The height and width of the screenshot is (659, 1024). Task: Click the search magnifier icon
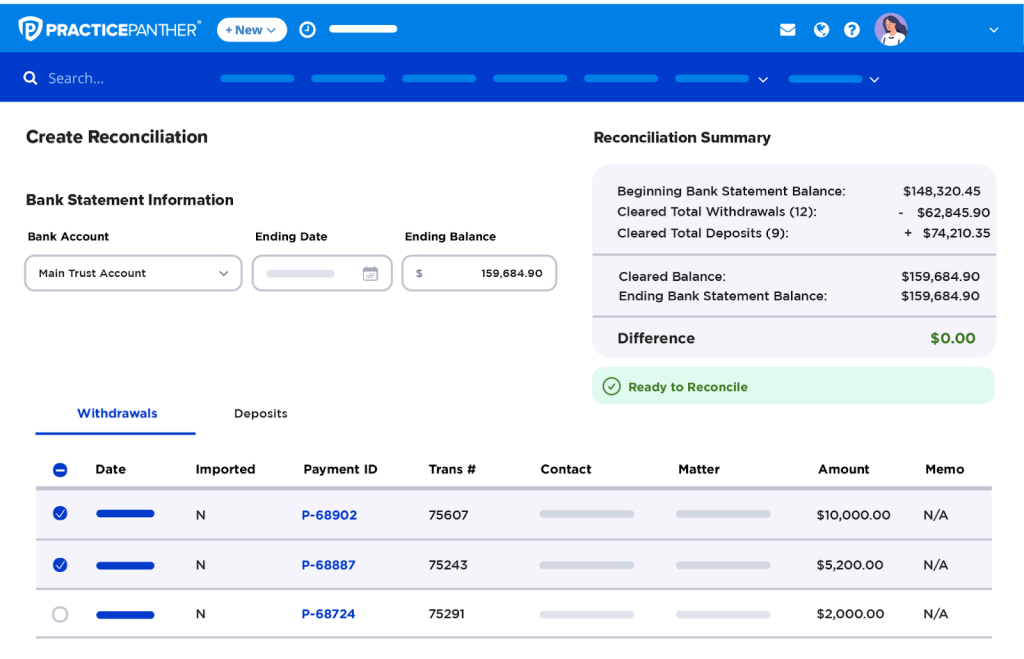[31, 78]
